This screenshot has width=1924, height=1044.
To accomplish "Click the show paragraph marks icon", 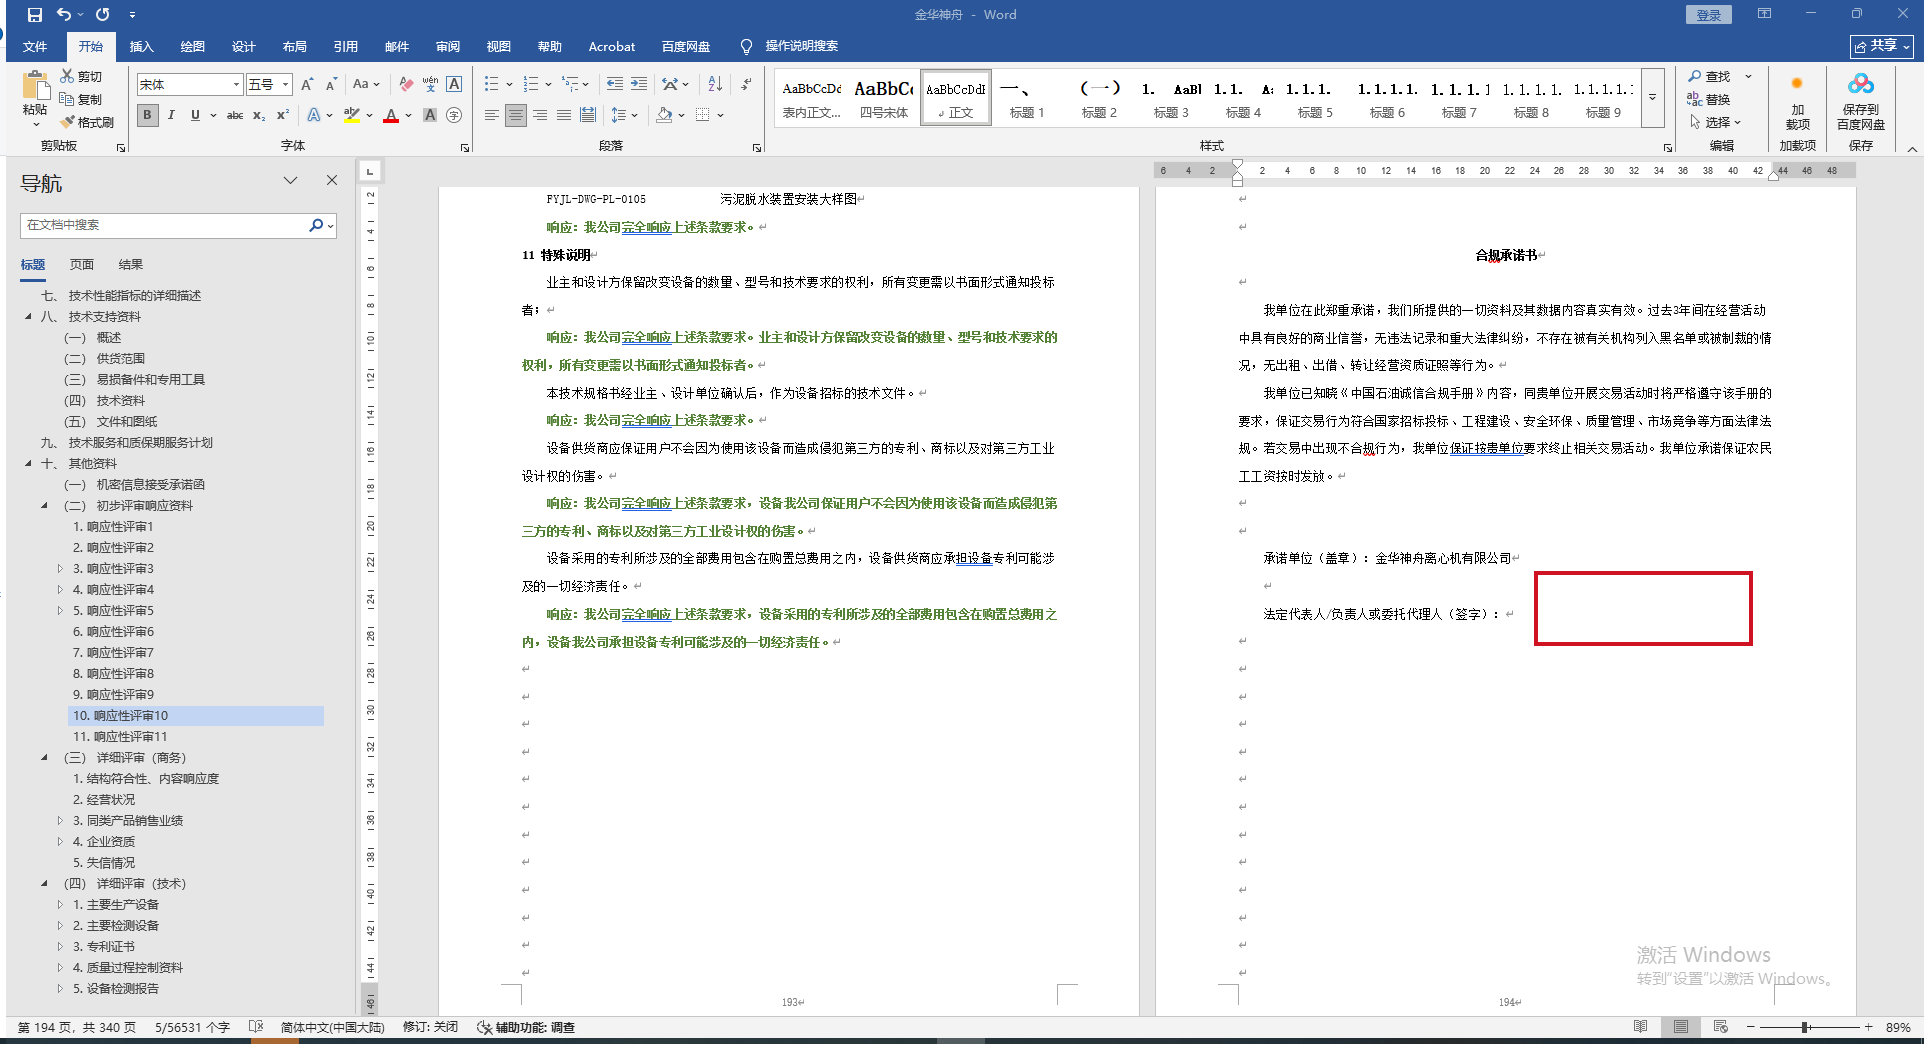I will click(x=747, y=85).
